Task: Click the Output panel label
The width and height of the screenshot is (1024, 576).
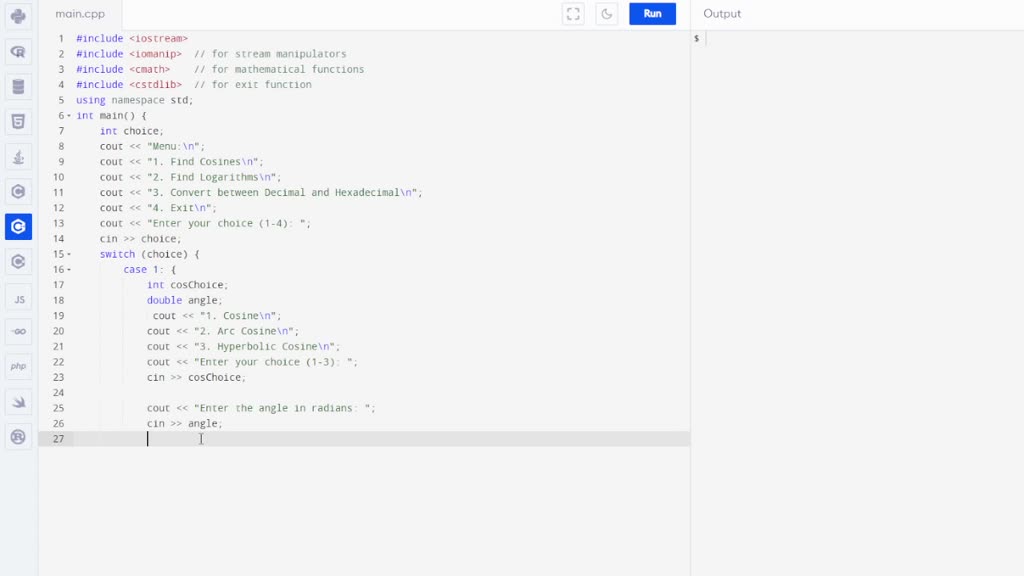Action: click(722, 14)
